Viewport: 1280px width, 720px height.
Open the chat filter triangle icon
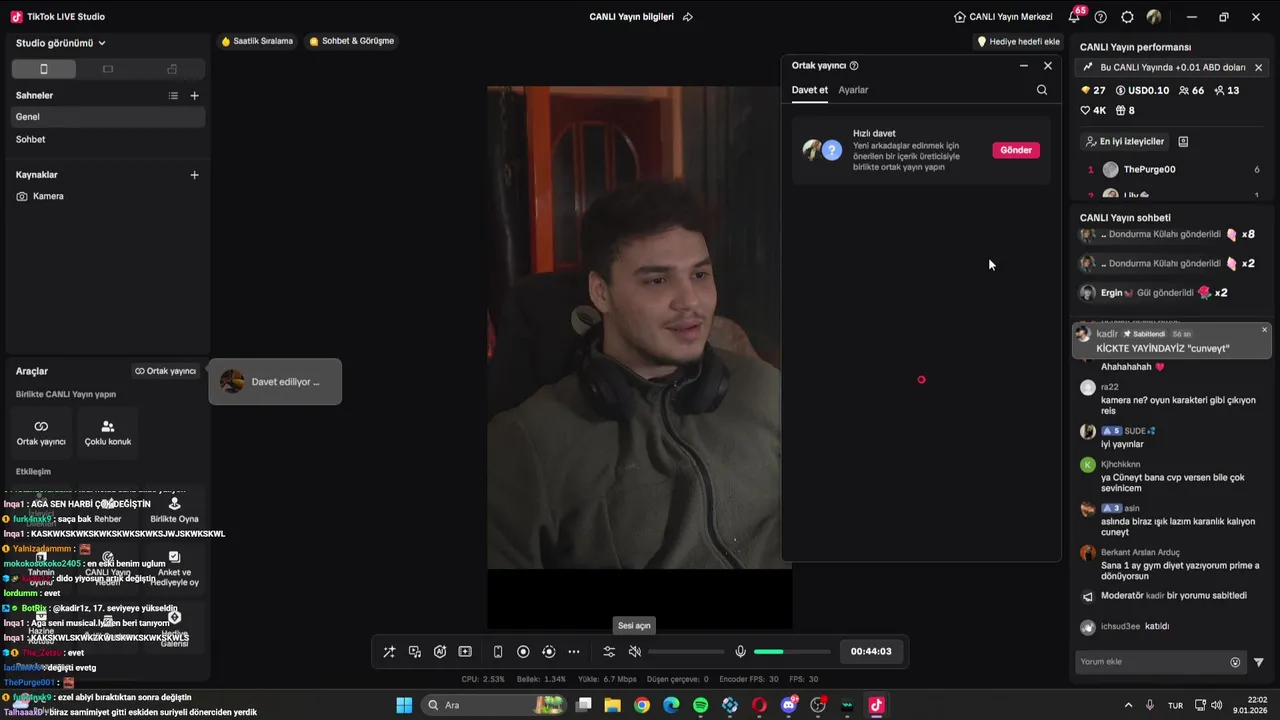pos(1259,662)
